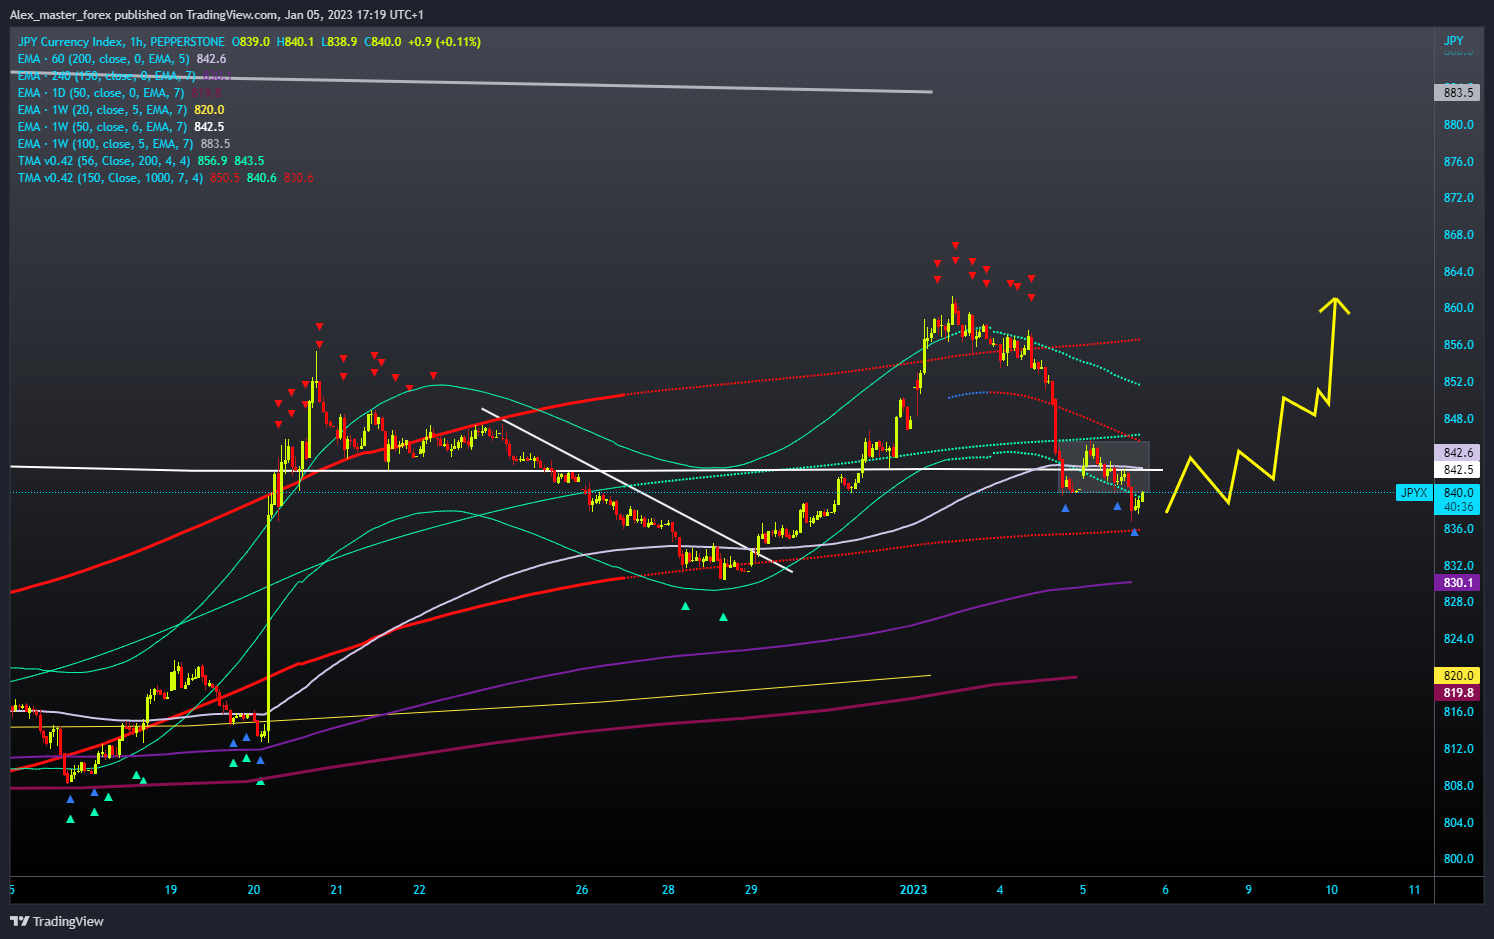Select the EMA · 1W (100, close, 5) legend
This screenshot has height=939, width=1494.
point(105,144)
